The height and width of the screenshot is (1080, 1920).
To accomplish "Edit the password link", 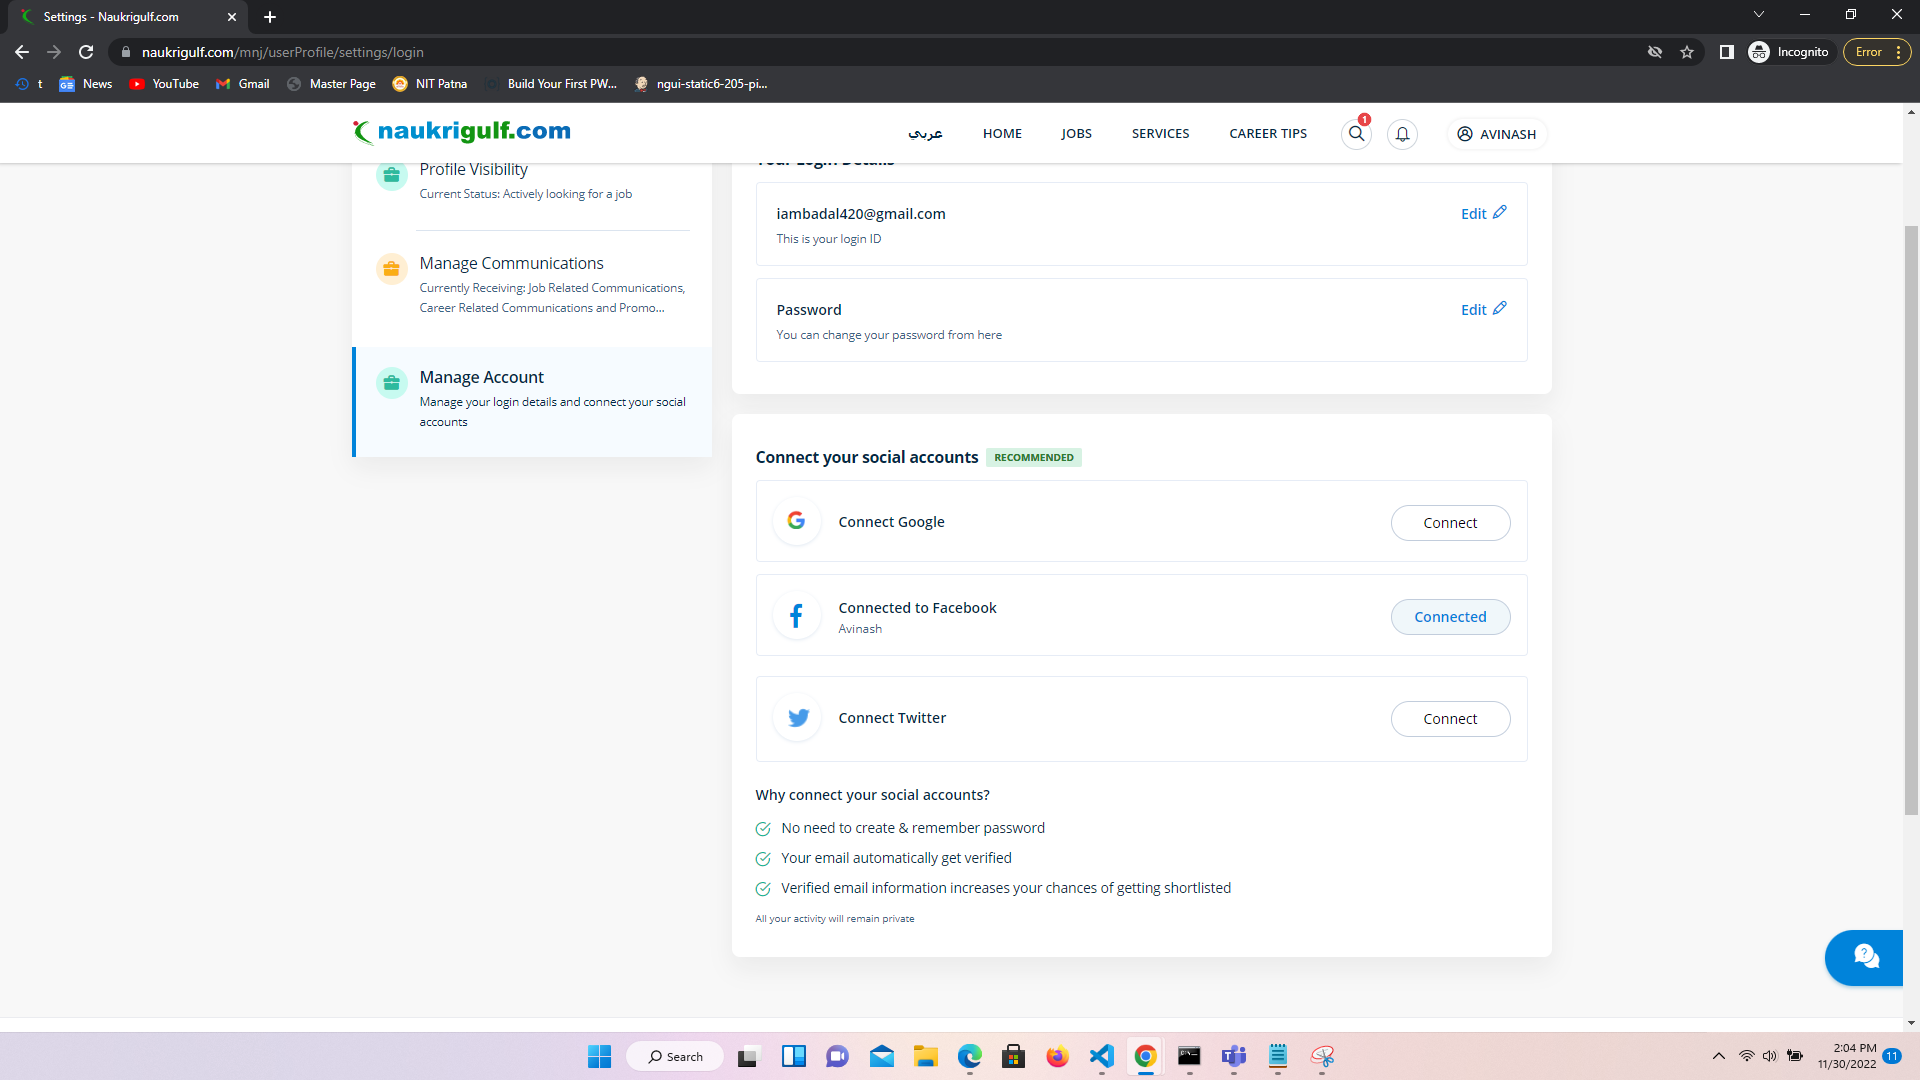I will click(x=1473, y=310).
